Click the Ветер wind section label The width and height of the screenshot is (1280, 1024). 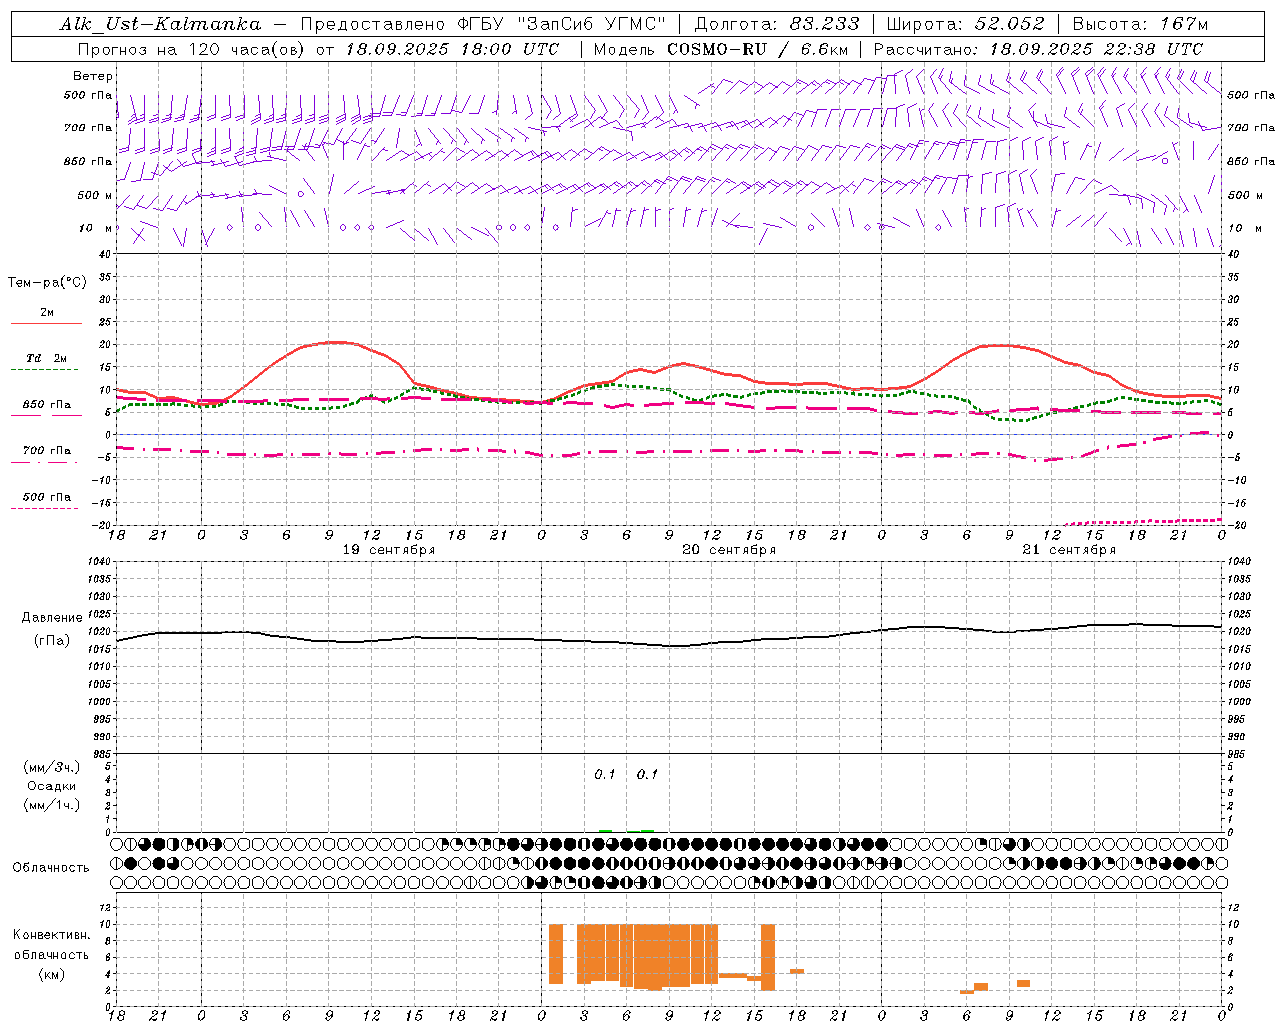(93, 76)
